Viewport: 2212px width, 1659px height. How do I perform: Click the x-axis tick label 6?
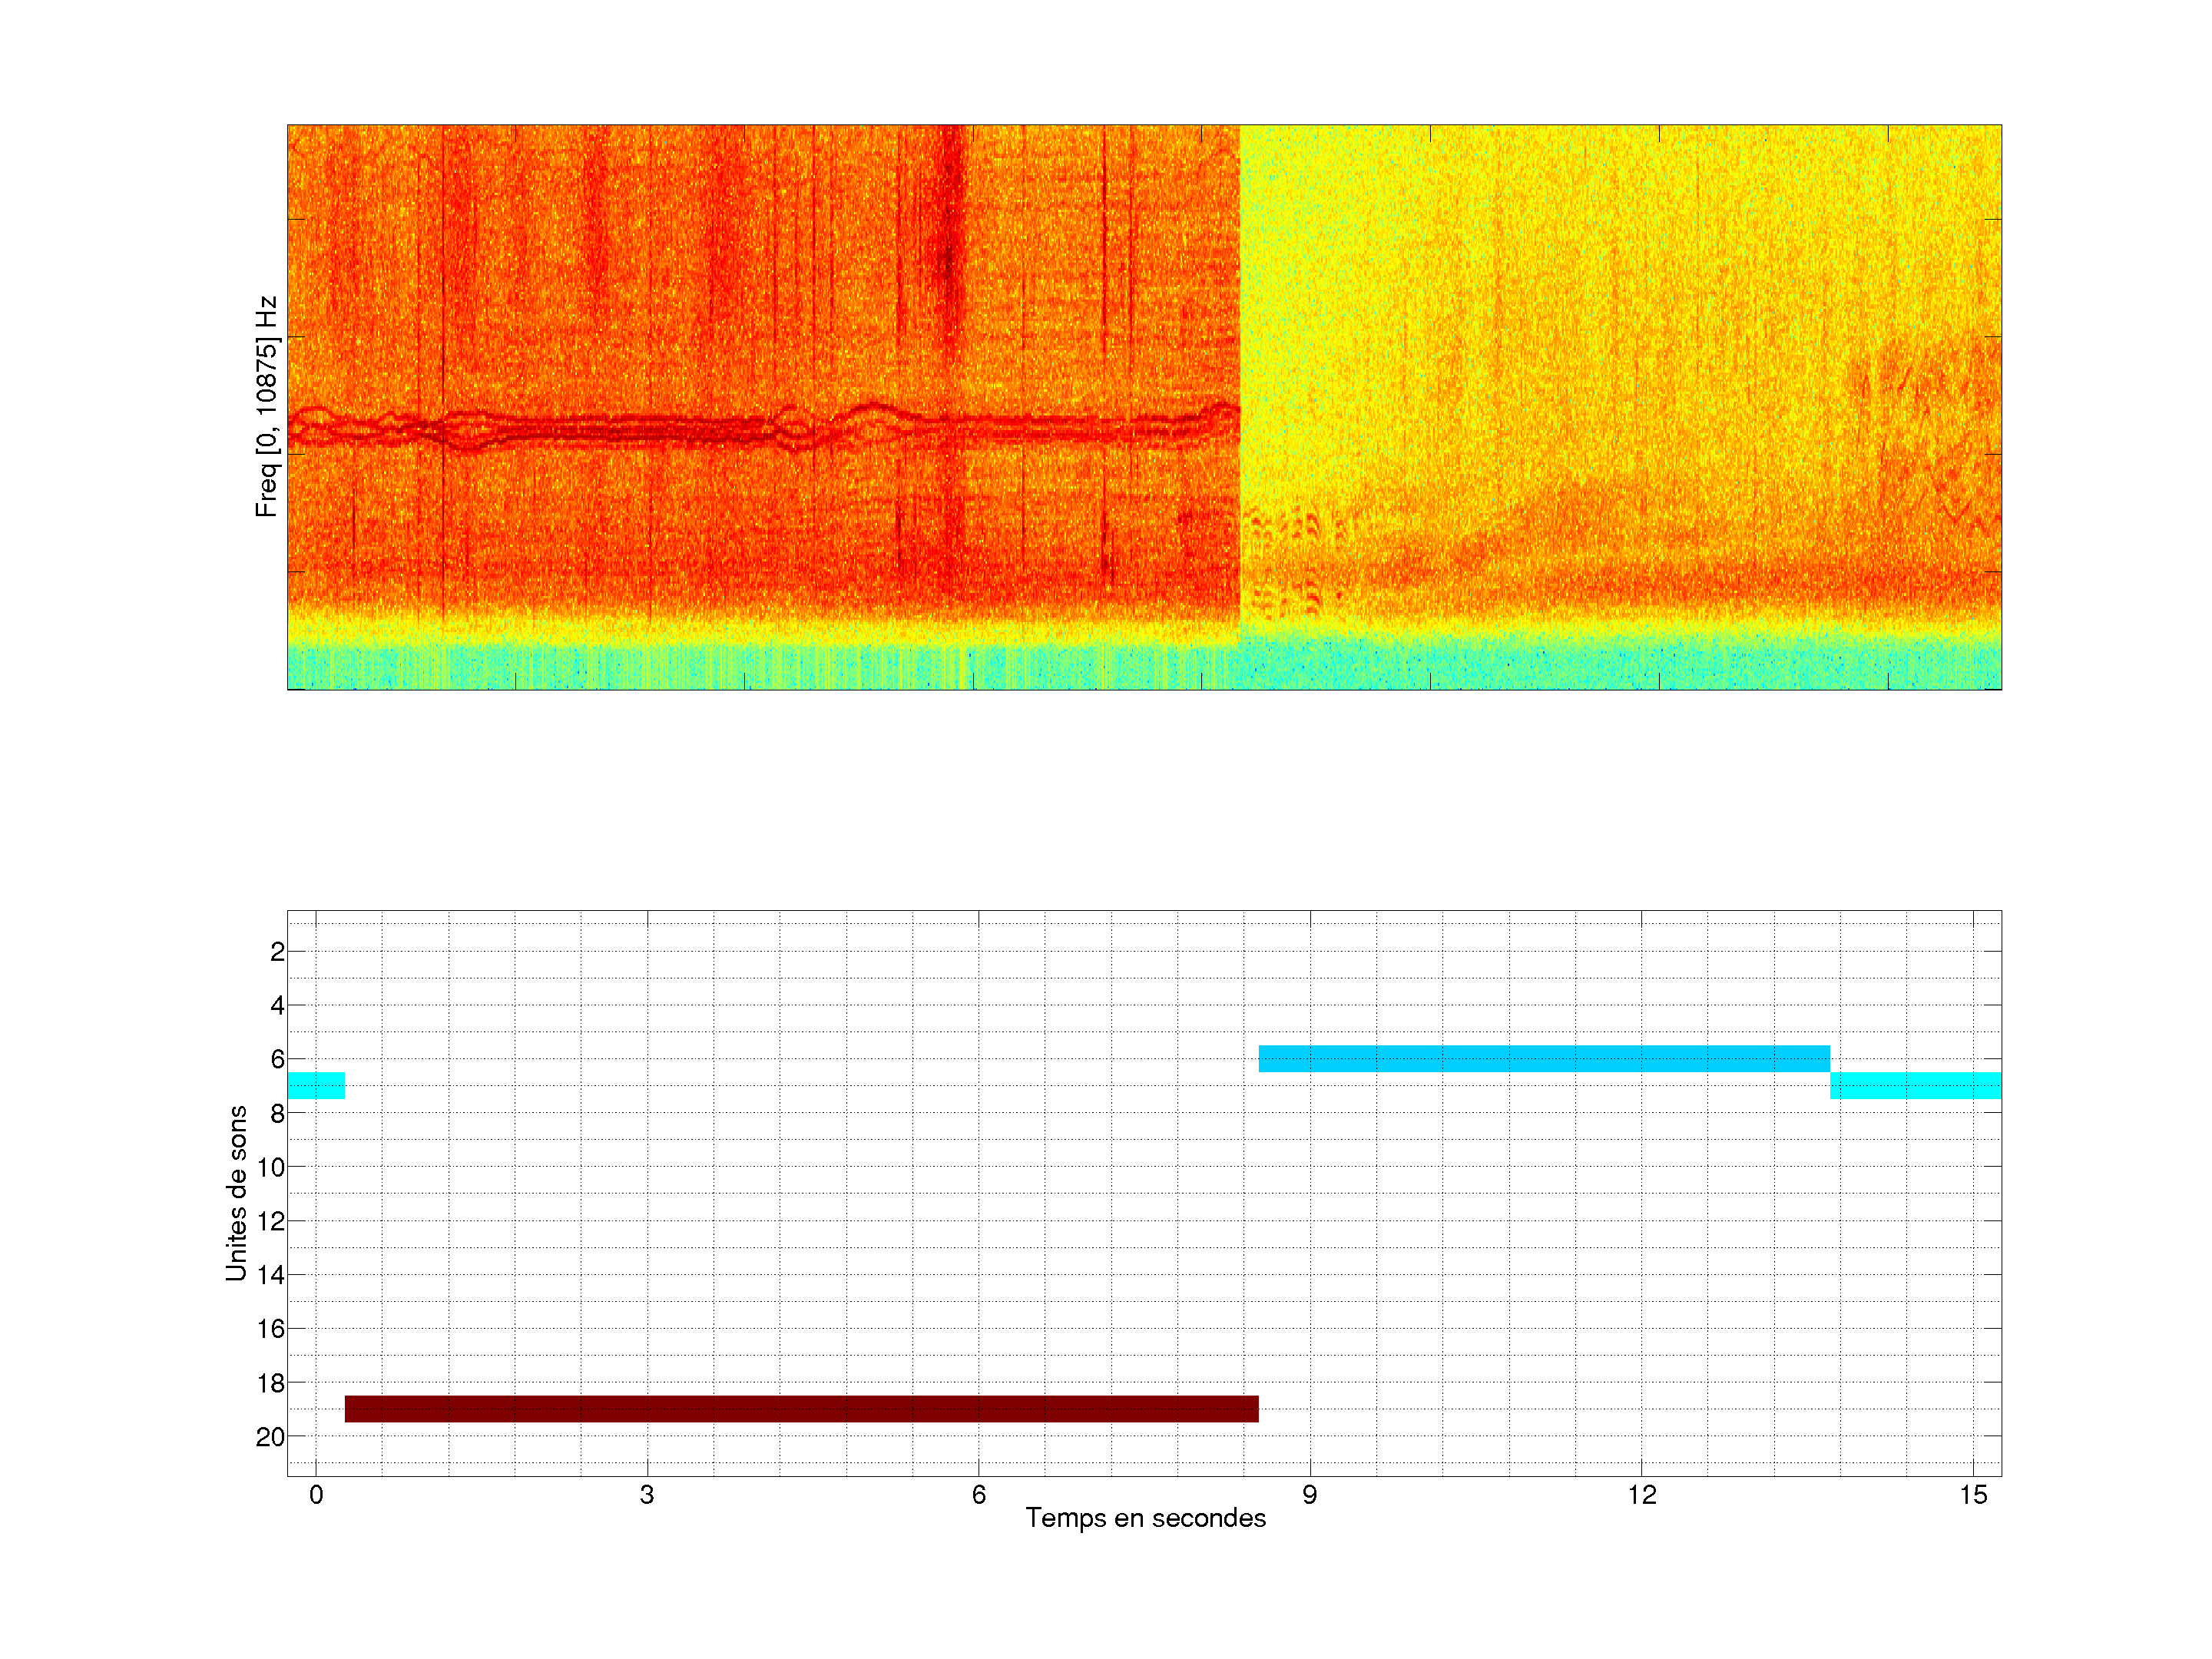point(978,1495)
